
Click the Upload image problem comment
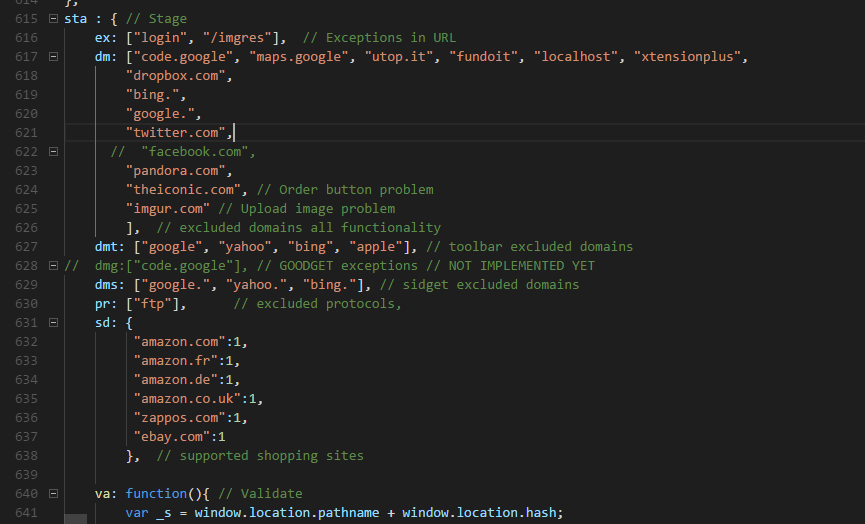click(306, 209)
